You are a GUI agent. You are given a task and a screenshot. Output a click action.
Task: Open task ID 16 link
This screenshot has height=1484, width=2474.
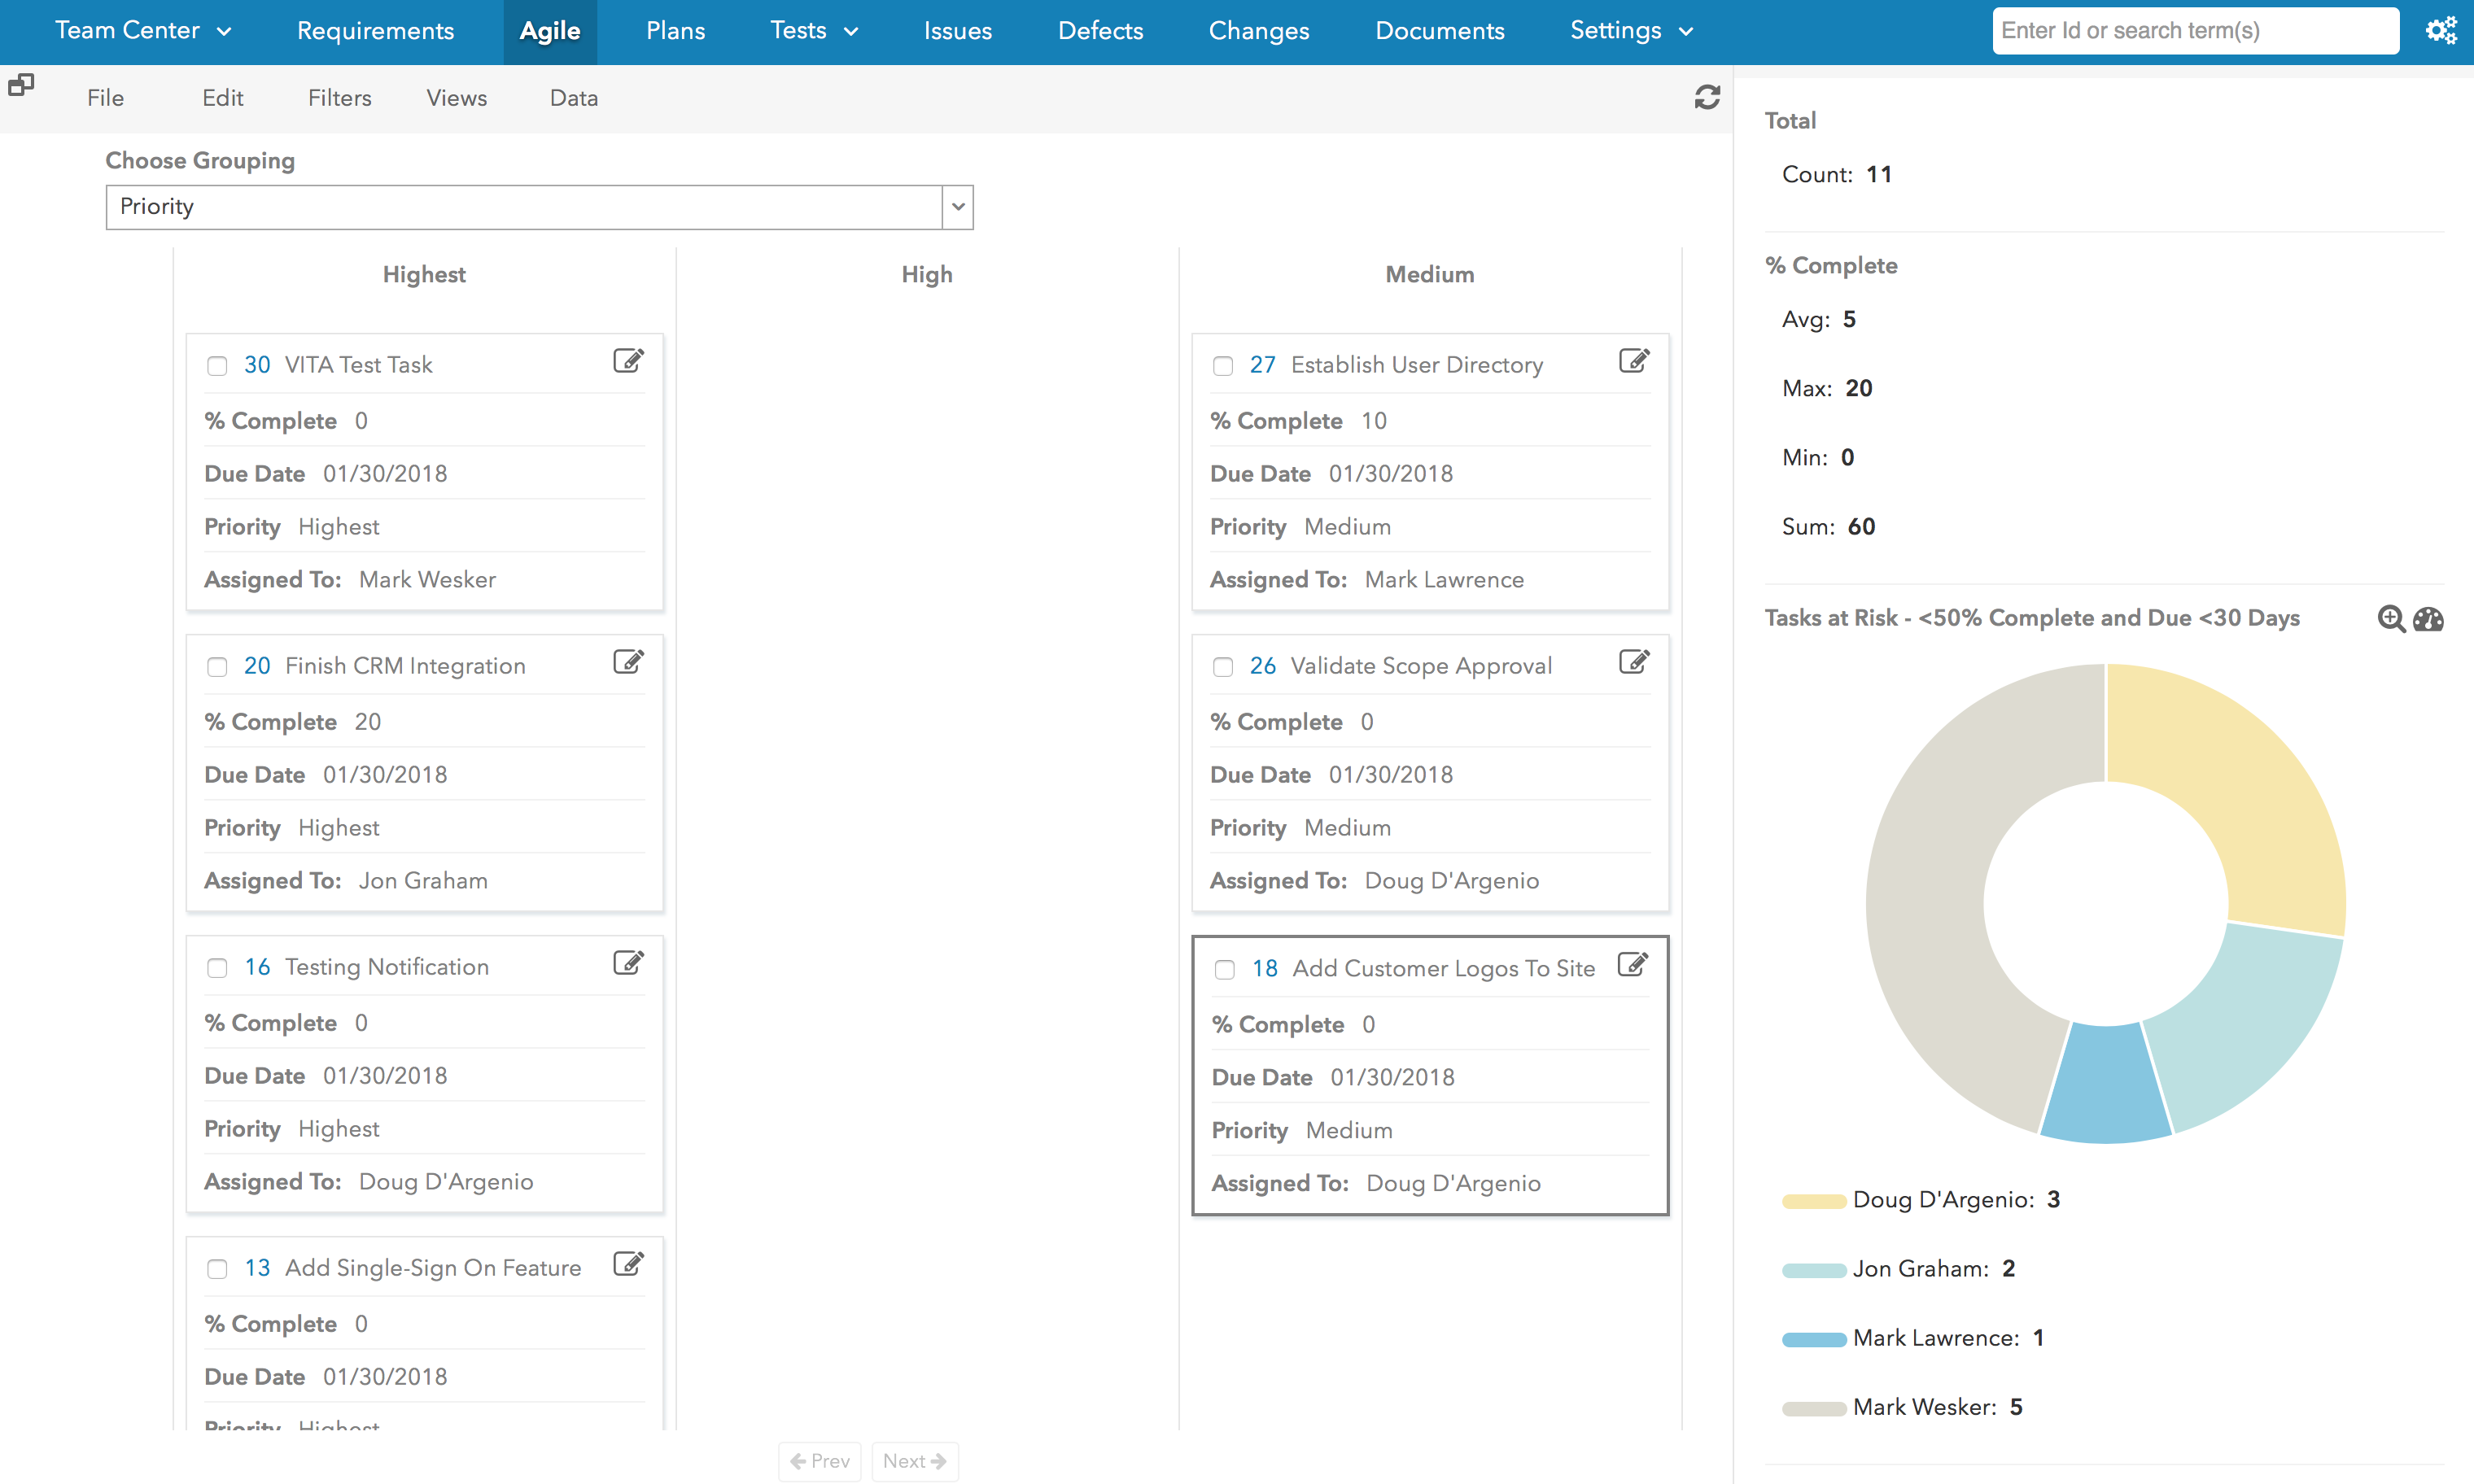click(x=257, y=967)
